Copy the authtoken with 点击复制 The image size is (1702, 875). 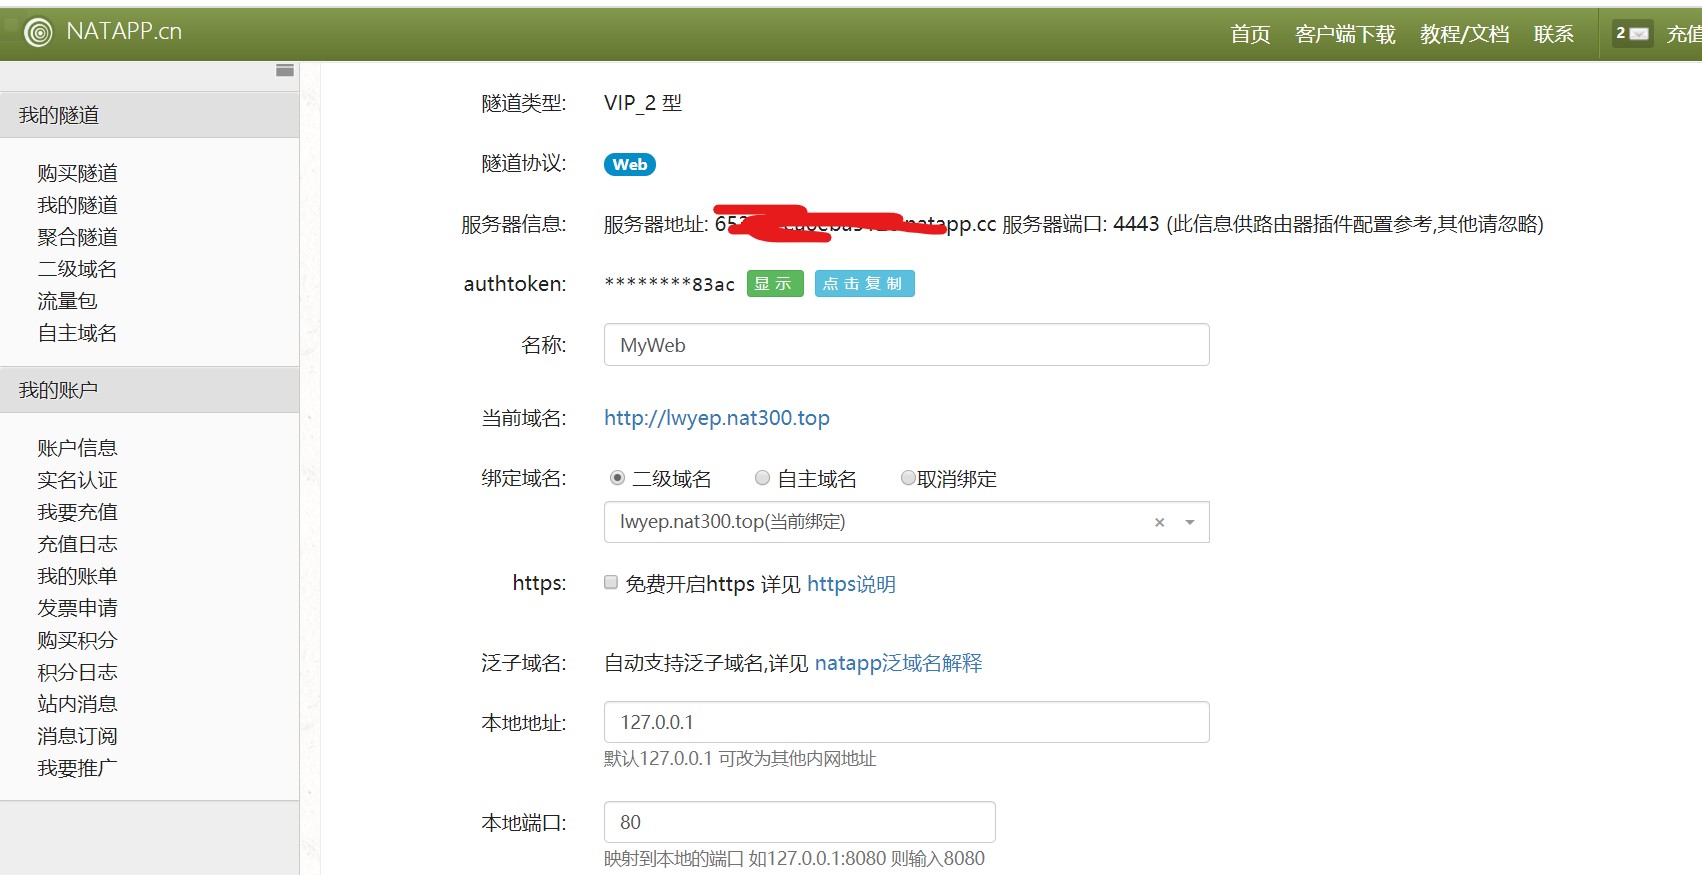[x=864, y=284]
